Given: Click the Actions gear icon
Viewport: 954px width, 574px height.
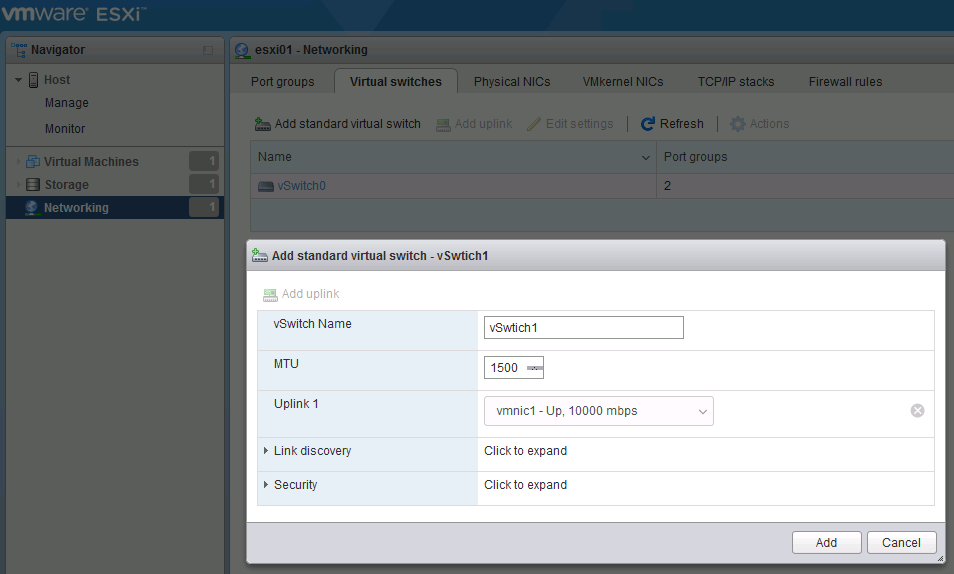Looking at the screenshot, I should pyautogui.click(x=737, y=124).
